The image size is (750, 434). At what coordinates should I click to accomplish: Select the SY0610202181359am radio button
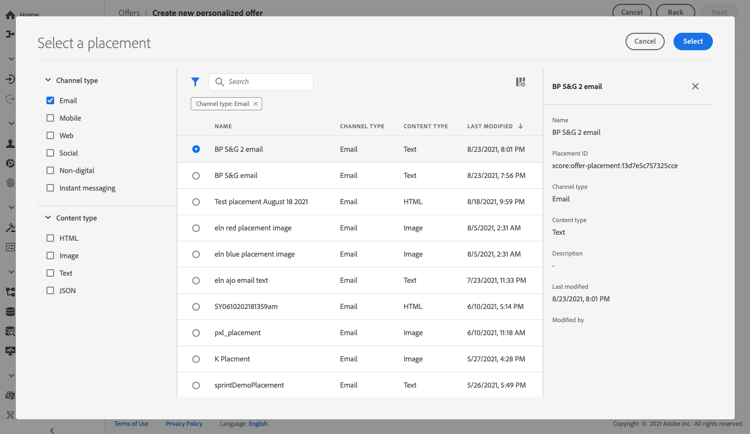(196, 307)
